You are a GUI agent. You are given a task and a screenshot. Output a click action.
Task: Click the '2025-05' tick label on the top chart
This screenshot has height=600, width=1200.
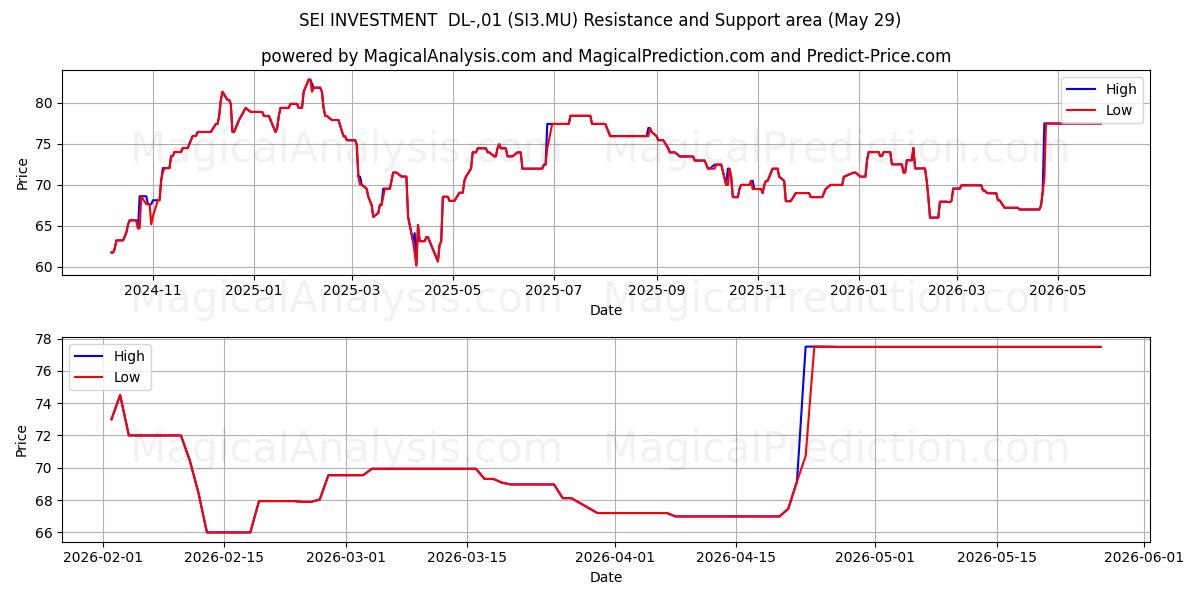(x=453, y=291)
